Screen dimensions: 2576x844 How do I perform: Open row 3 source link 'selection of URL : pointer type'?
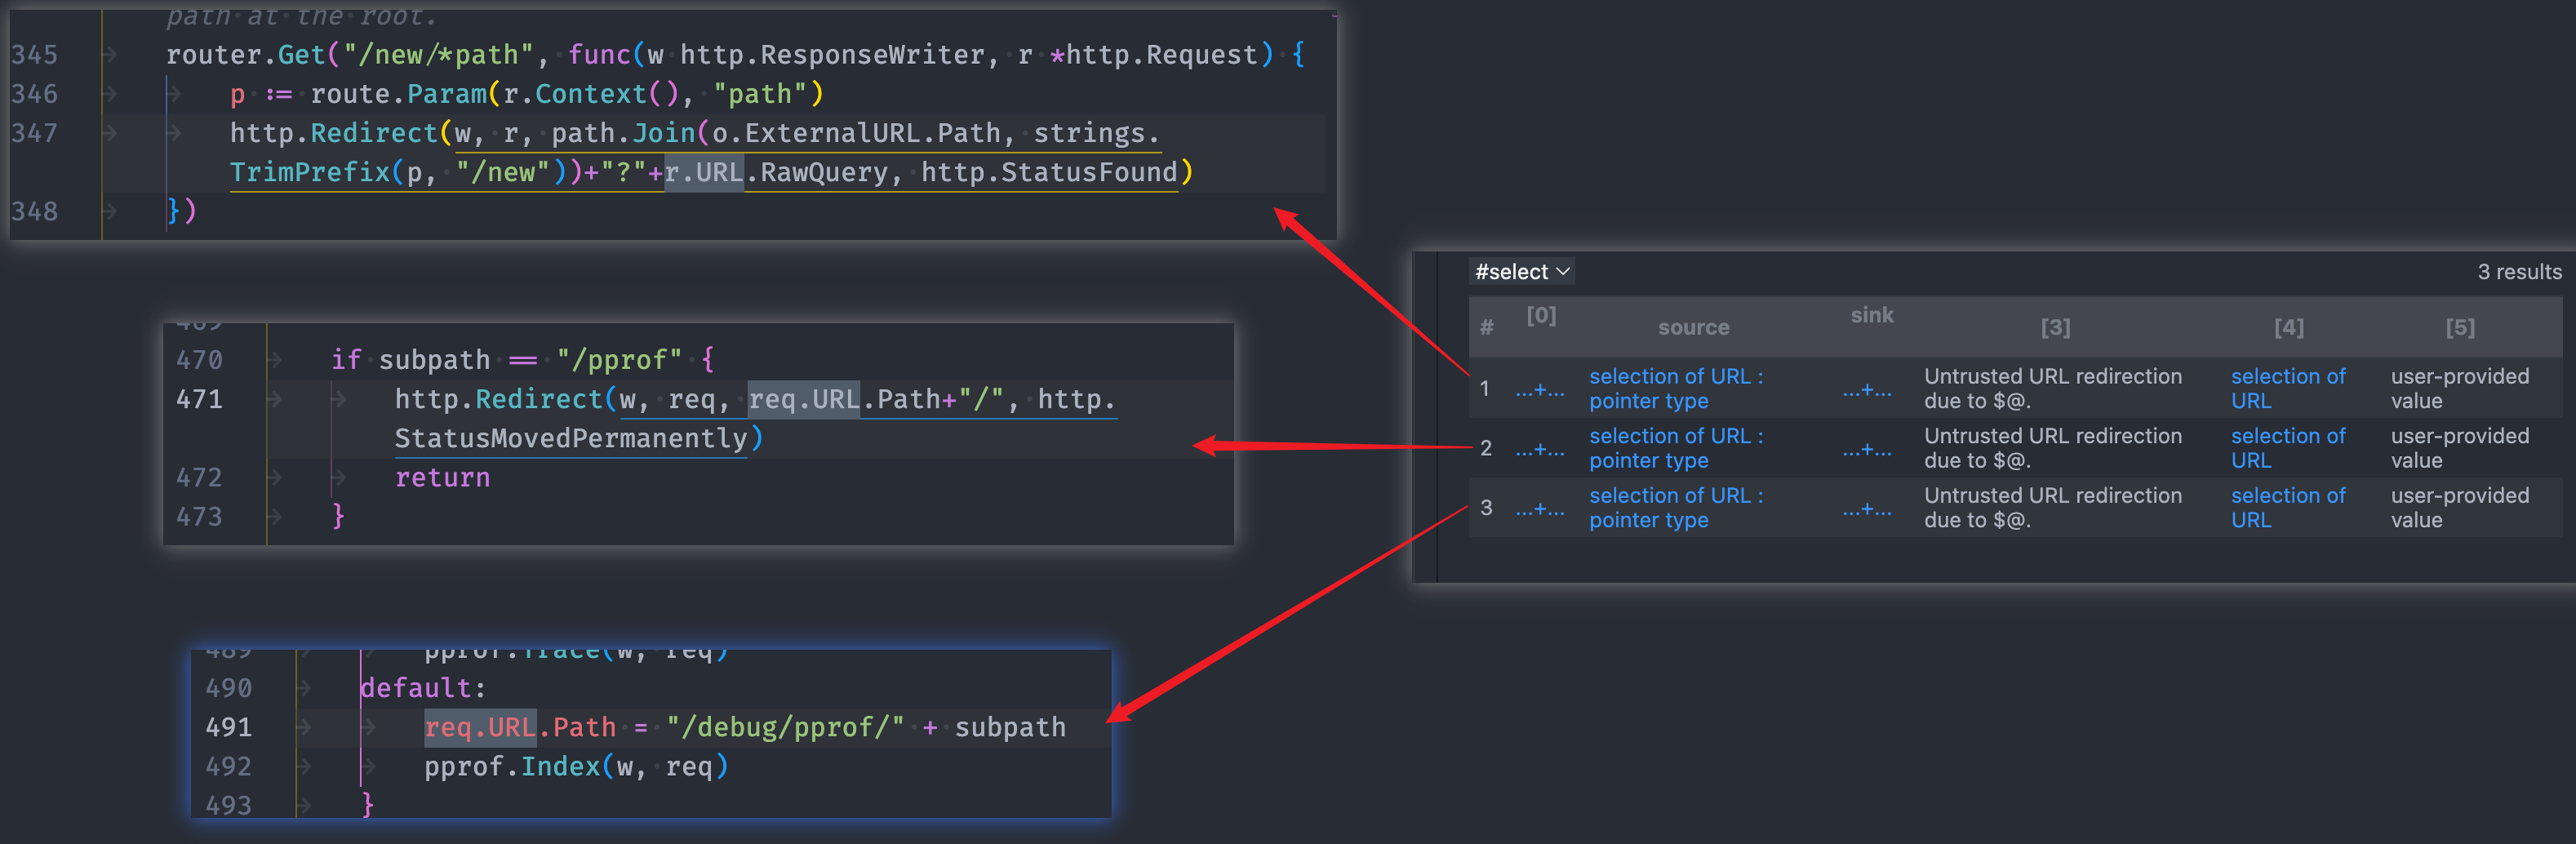(x=1676, y=507)
